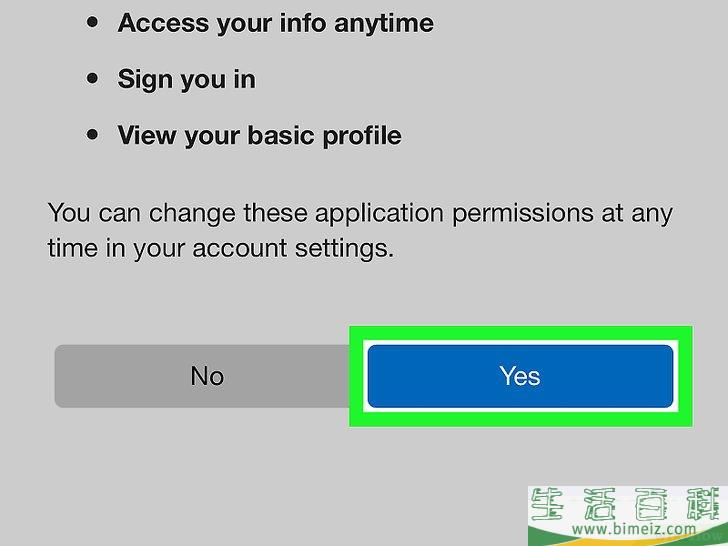728x546 pixels.
Task: Click bullet point beside 'Sign you in'
Action: click(92, 78)
